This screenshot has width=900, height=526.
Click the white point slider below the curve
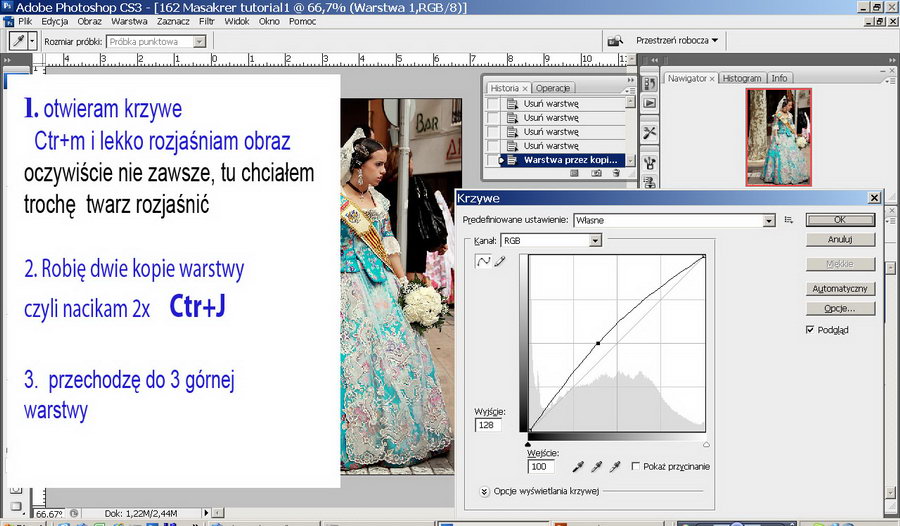(706, 443)
